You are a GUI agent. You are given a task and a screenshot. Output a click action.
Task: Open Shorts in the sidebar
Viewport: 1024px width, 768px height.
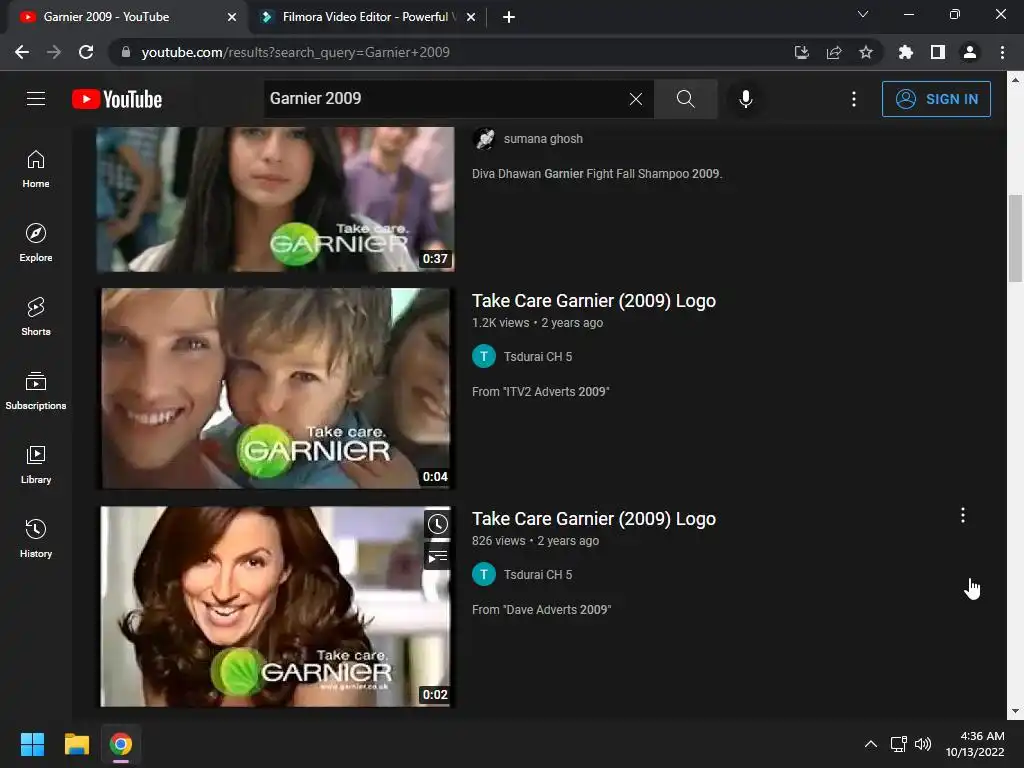pyautogui.click(x=36, y=317)
